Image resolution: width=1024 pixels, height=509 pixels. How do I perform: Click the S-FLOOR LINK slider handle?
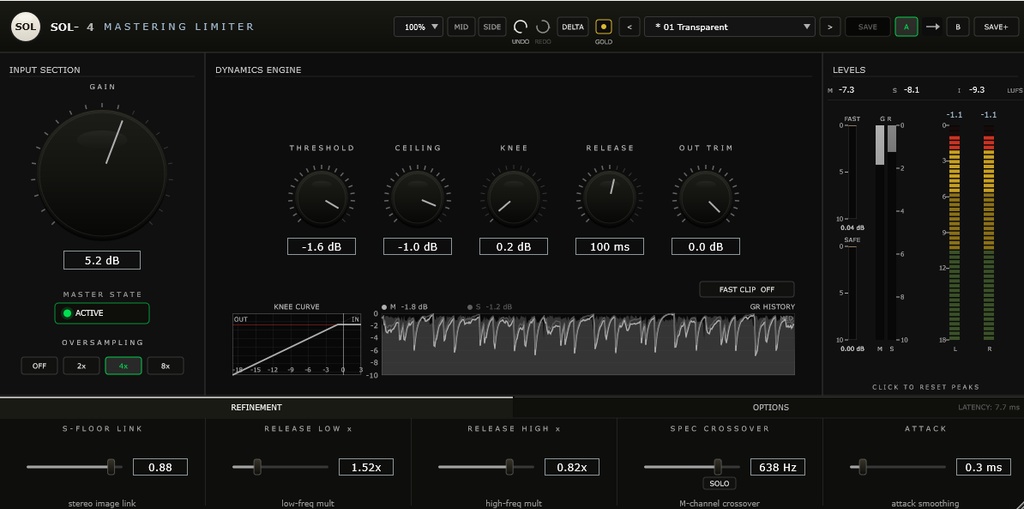coord(111,467)
